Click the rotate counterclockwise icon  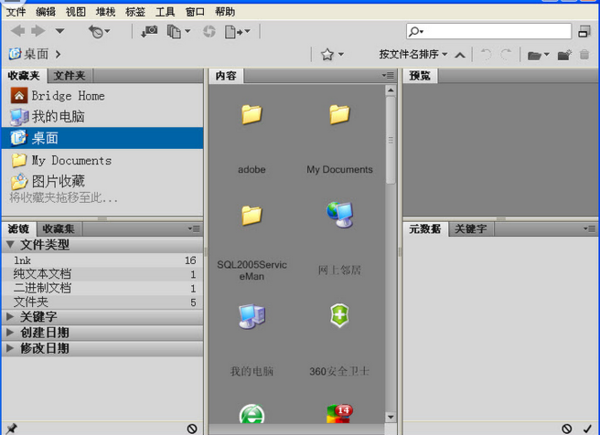pos(487,54)
